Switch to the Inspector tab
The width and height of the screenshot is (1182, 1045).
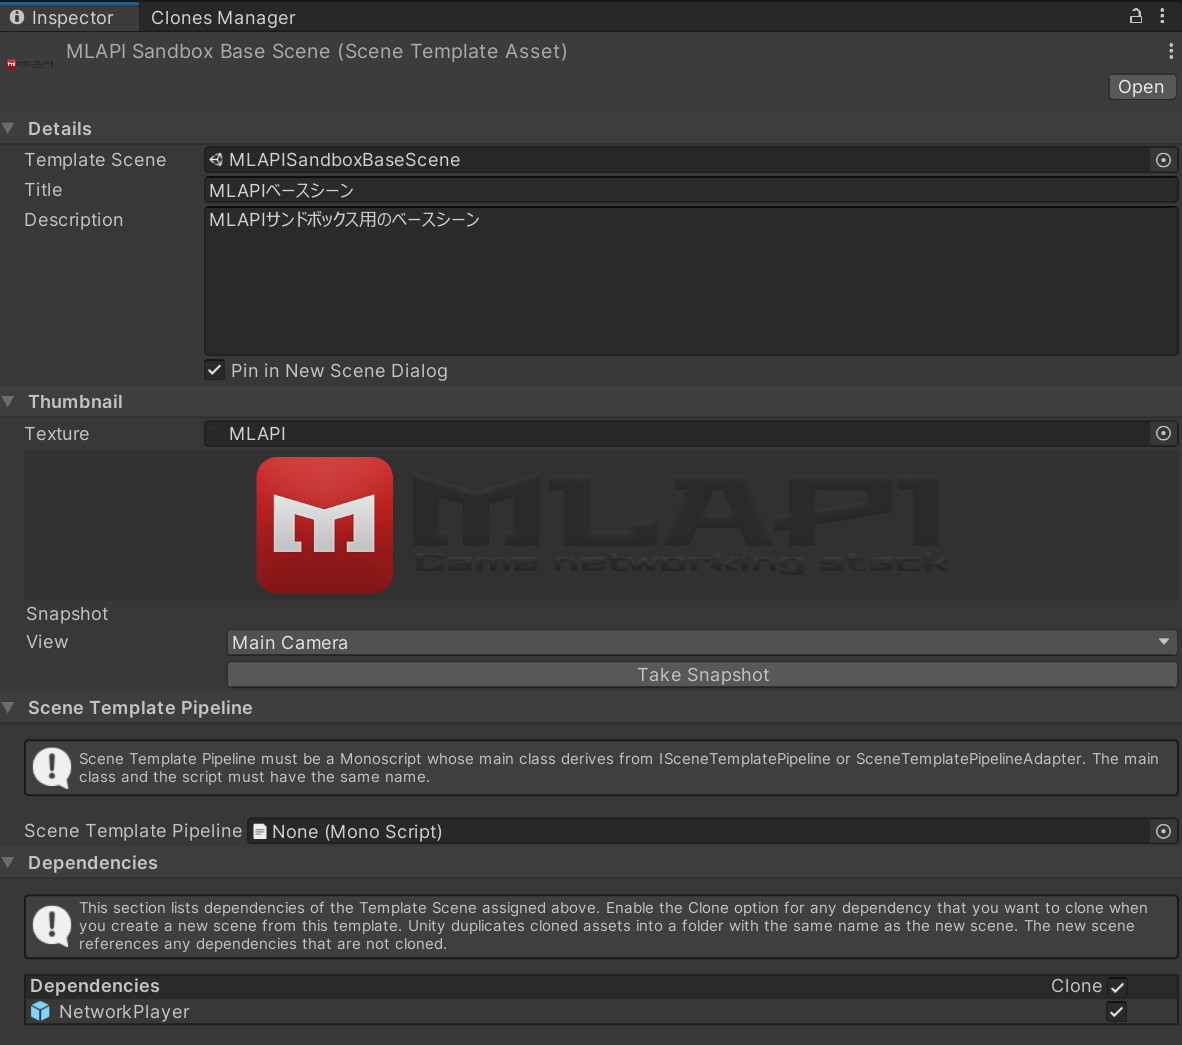click(69, 17)
